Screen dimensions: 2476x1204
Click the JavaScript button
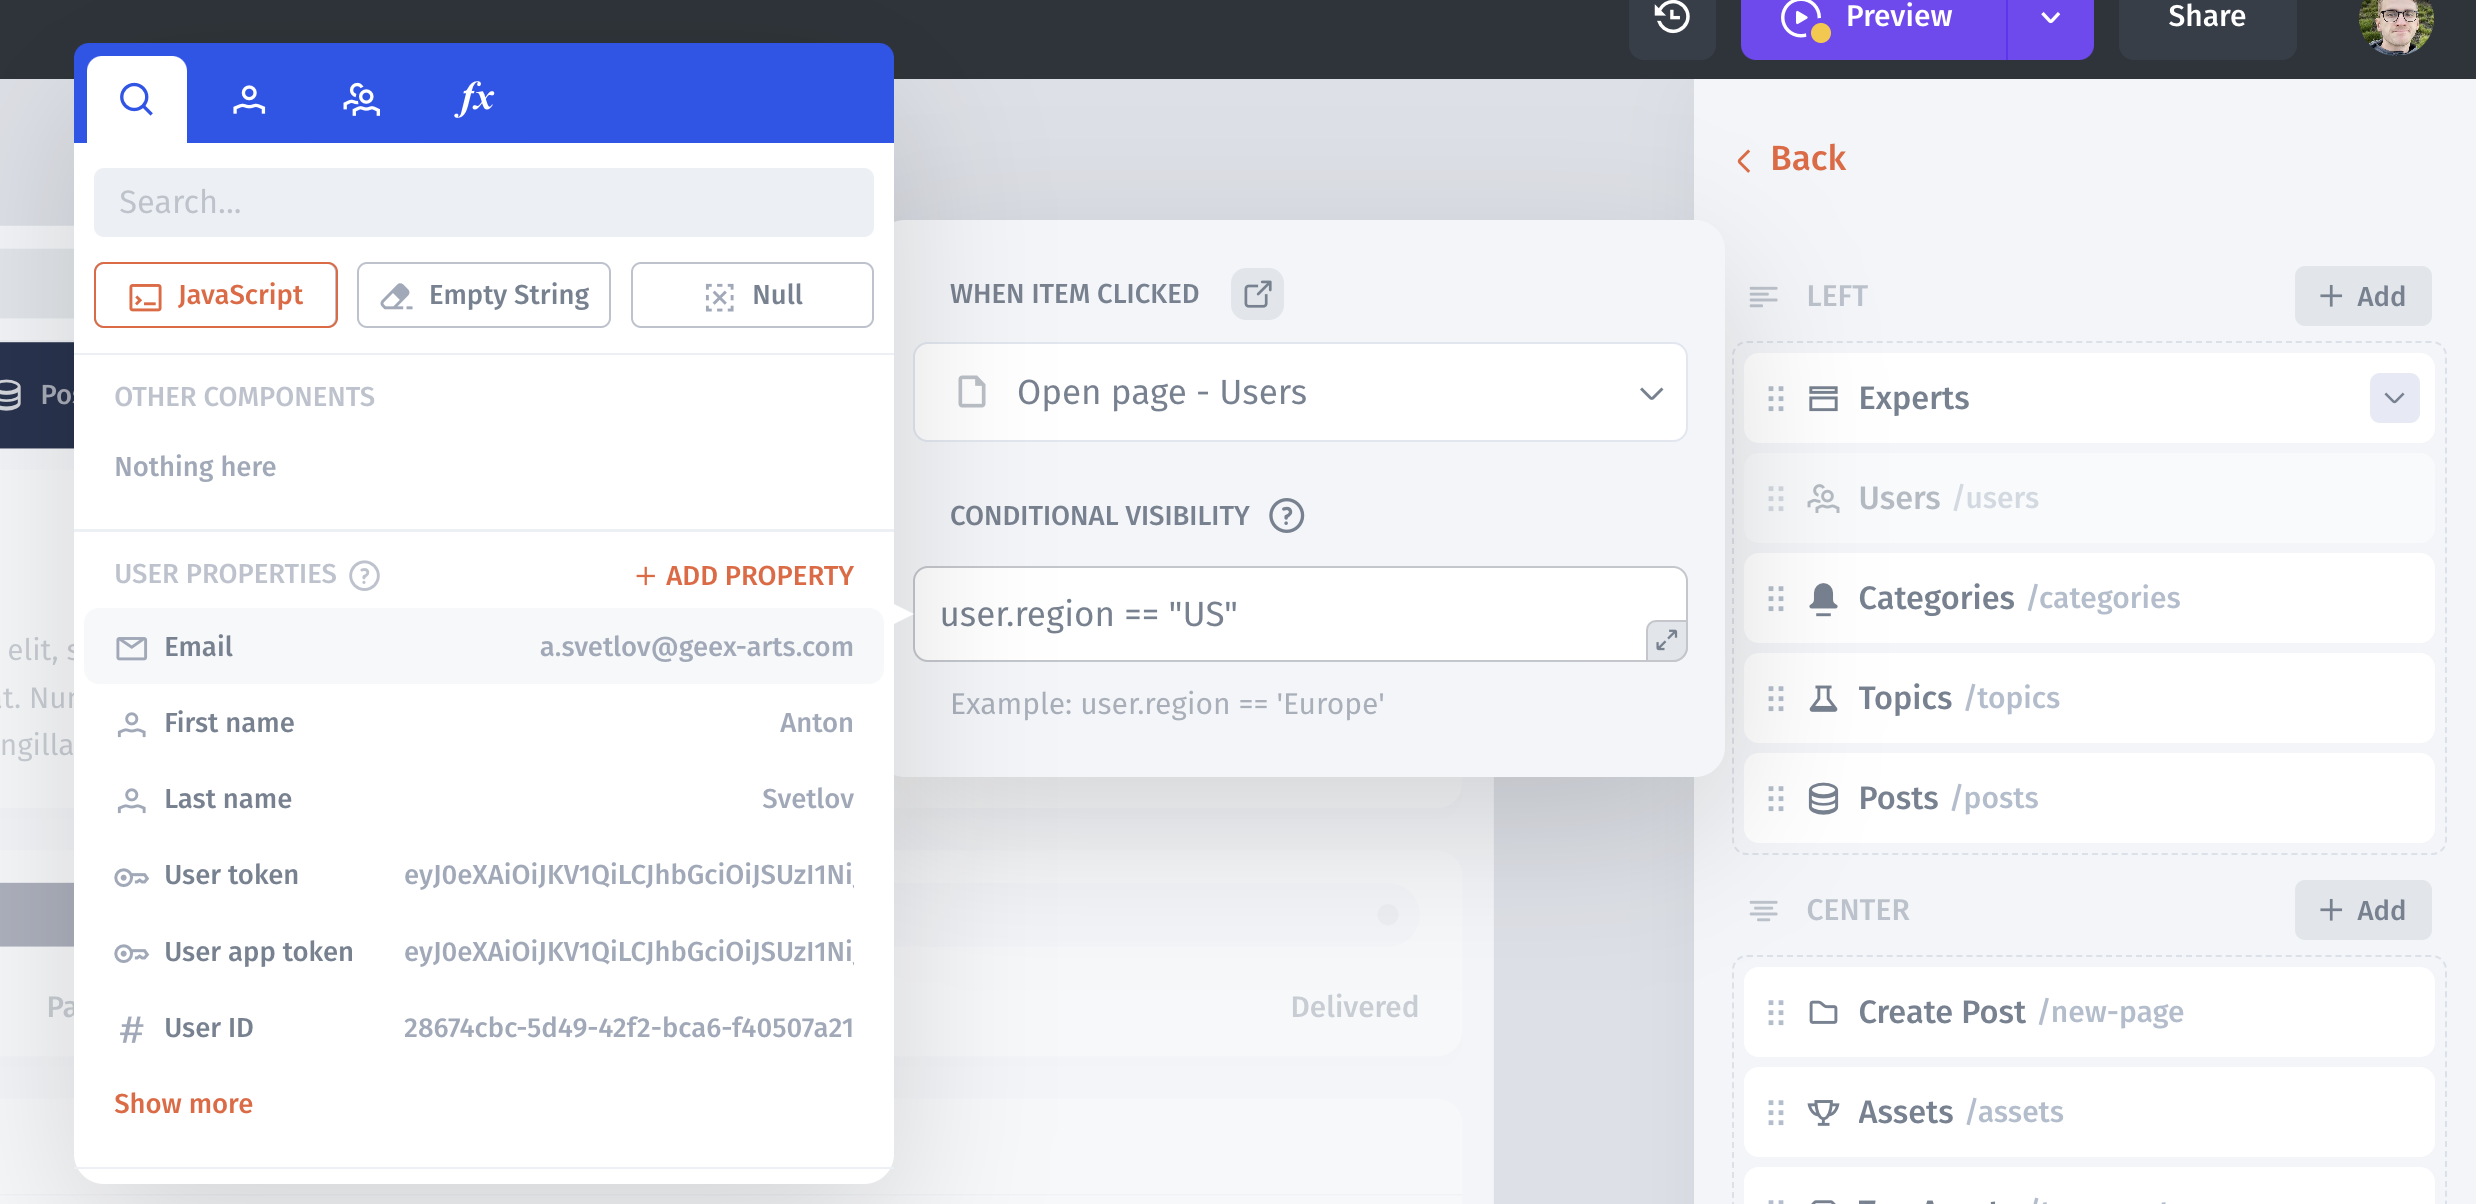click(216, 295)
